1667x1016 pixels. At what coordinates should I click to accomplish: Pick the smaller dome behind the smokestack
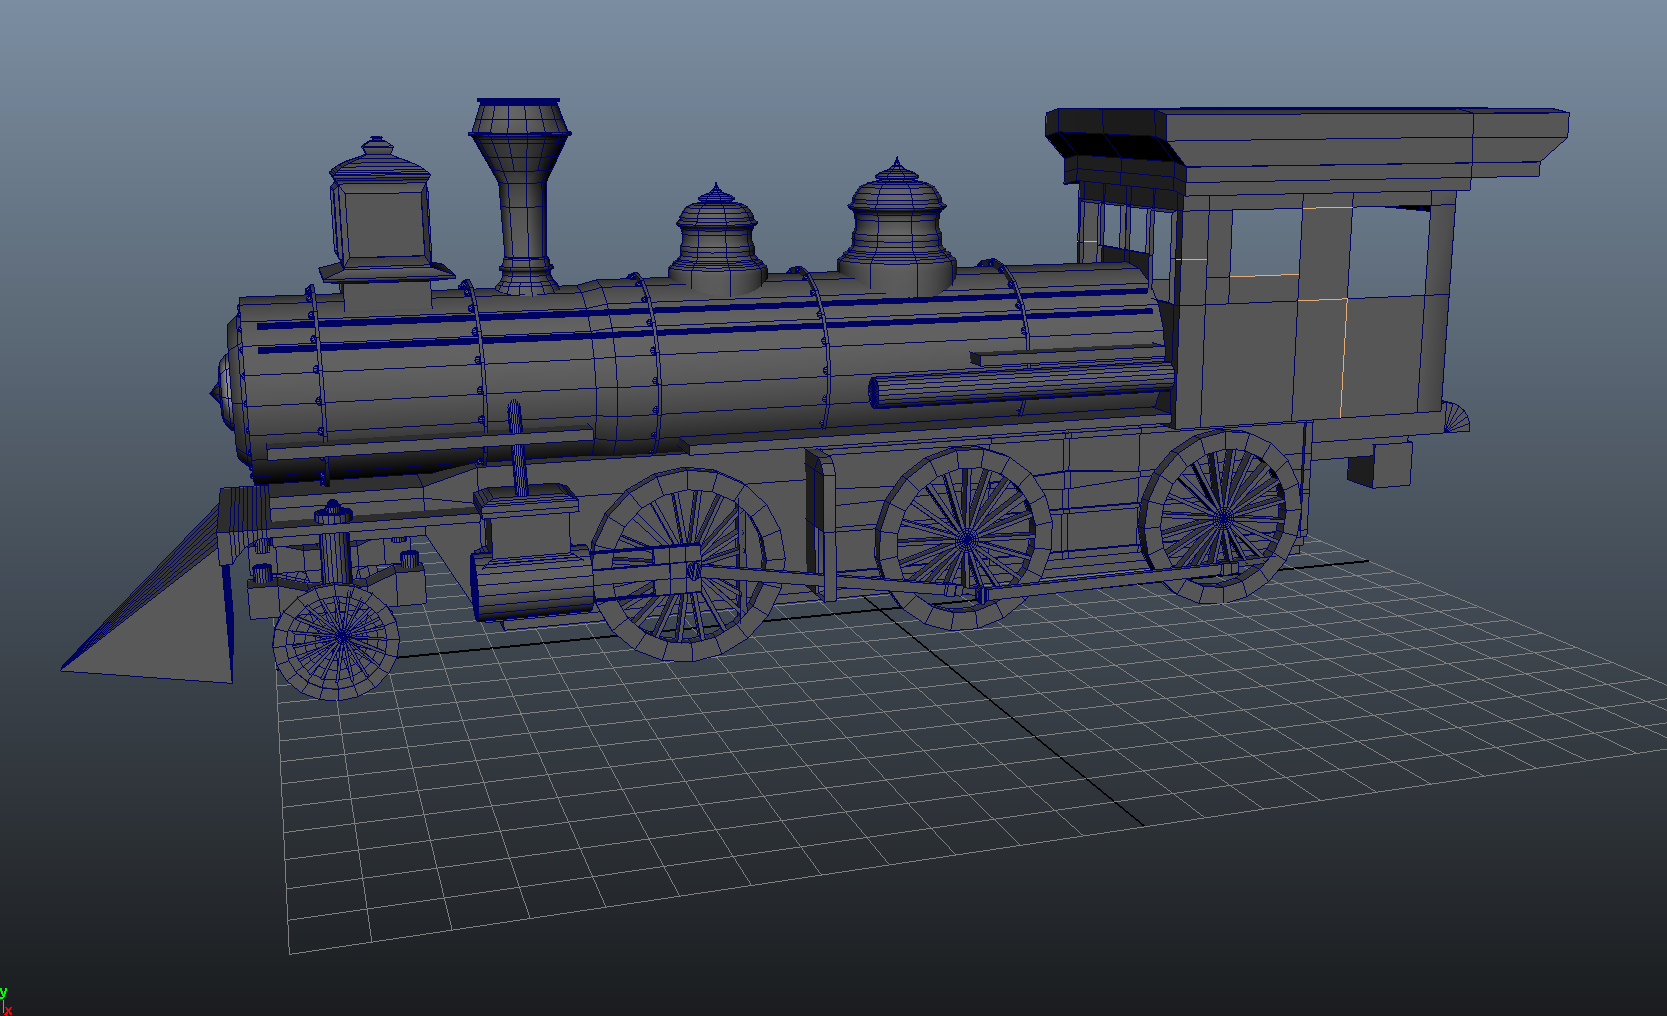[x=716, y=238]
